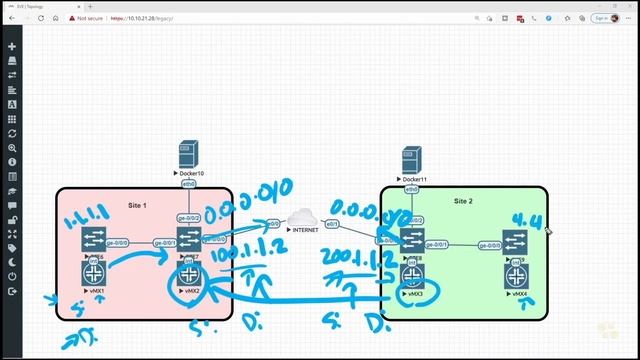This screenshot has height=360, width=640.
Task: Click the Close lab power icon
Action: [12, 276]
